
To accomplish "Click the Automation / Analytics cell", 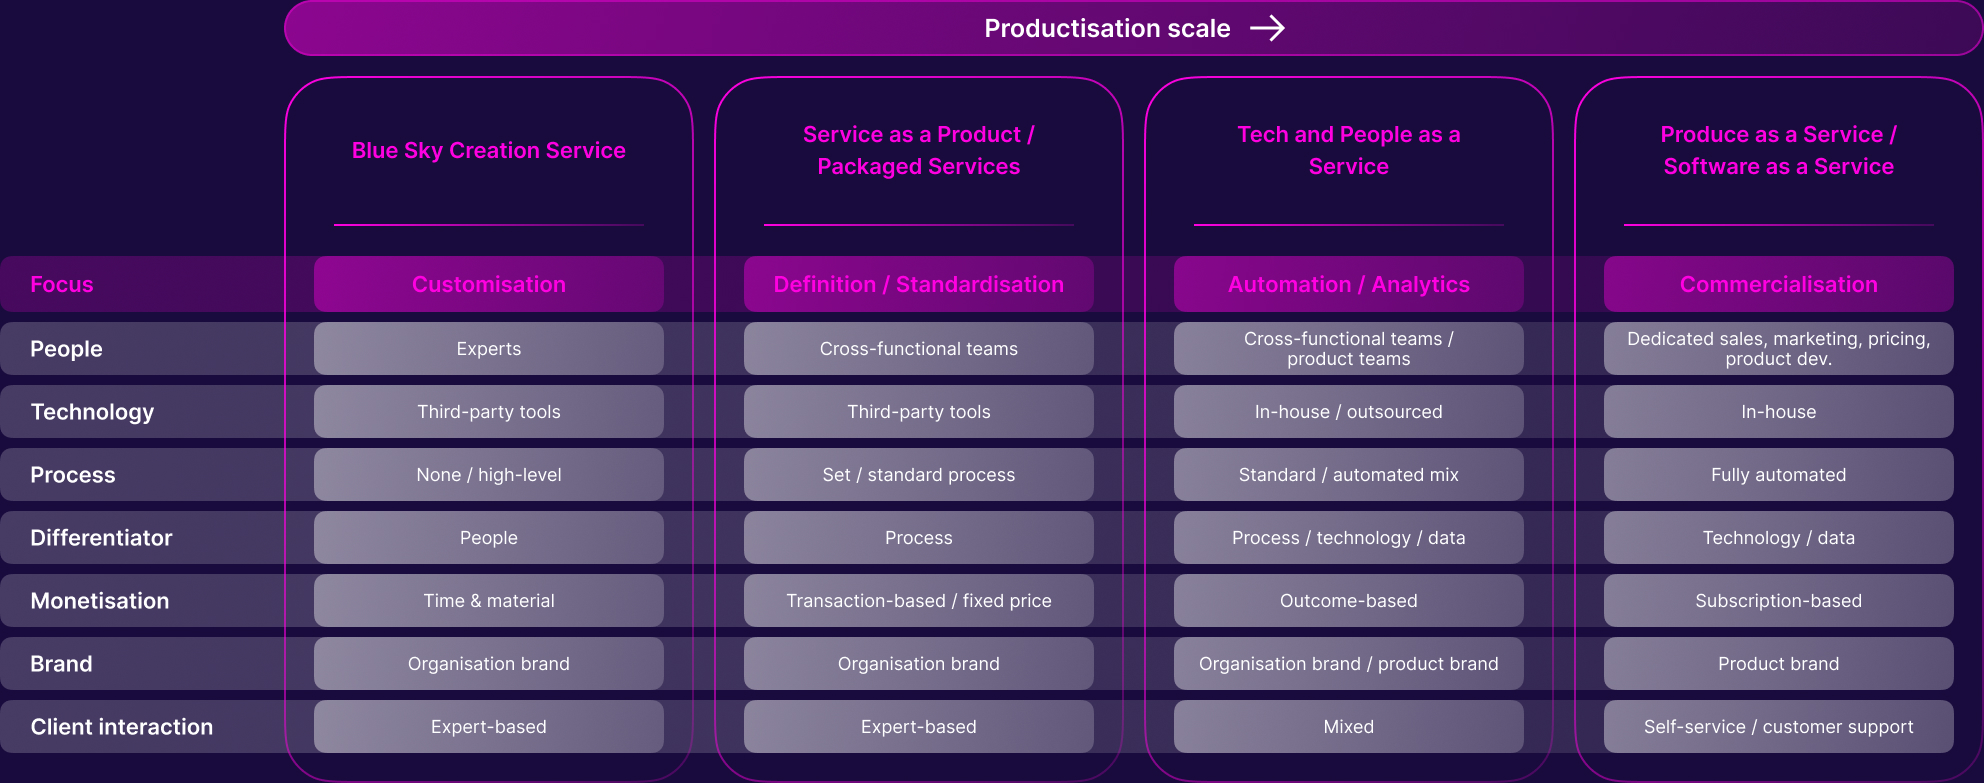I will [1349, 284].
